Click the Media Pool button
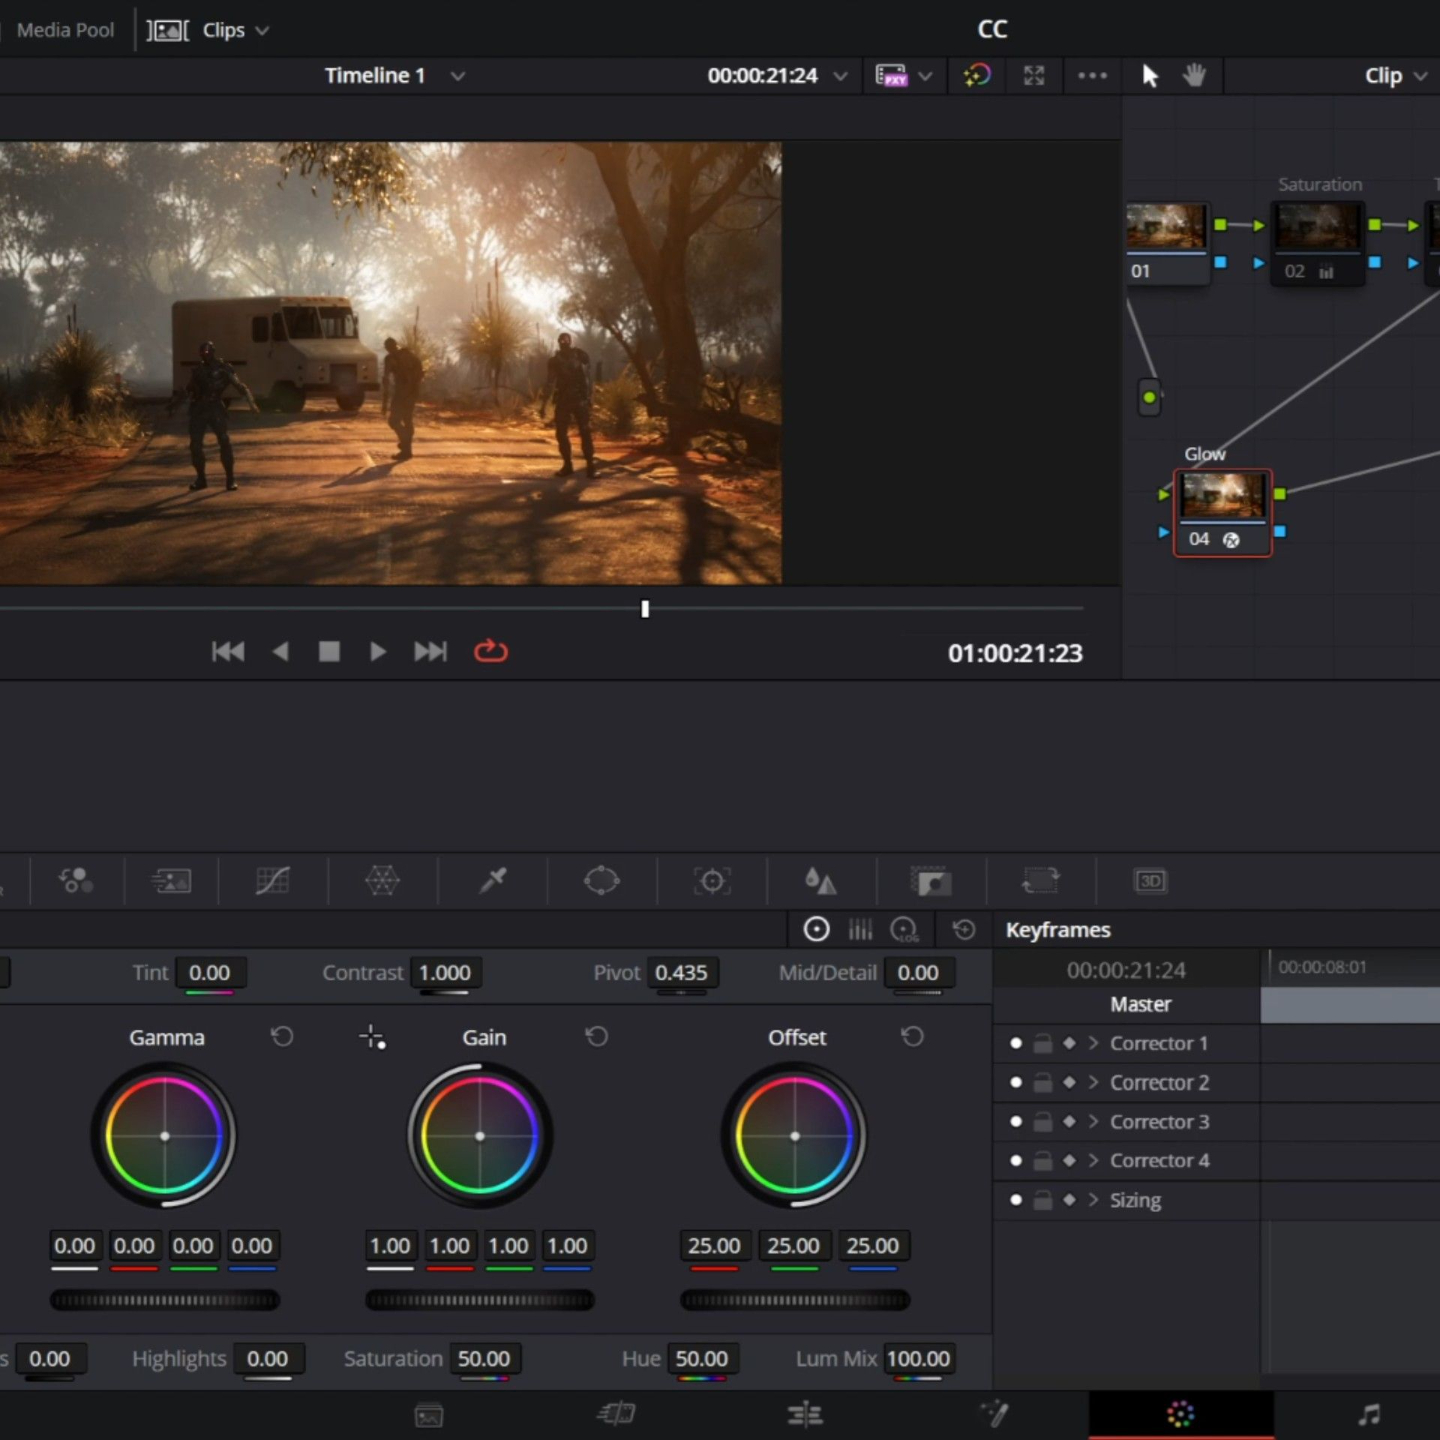This screenshot has width=1440, height=1440. [65, 30]
